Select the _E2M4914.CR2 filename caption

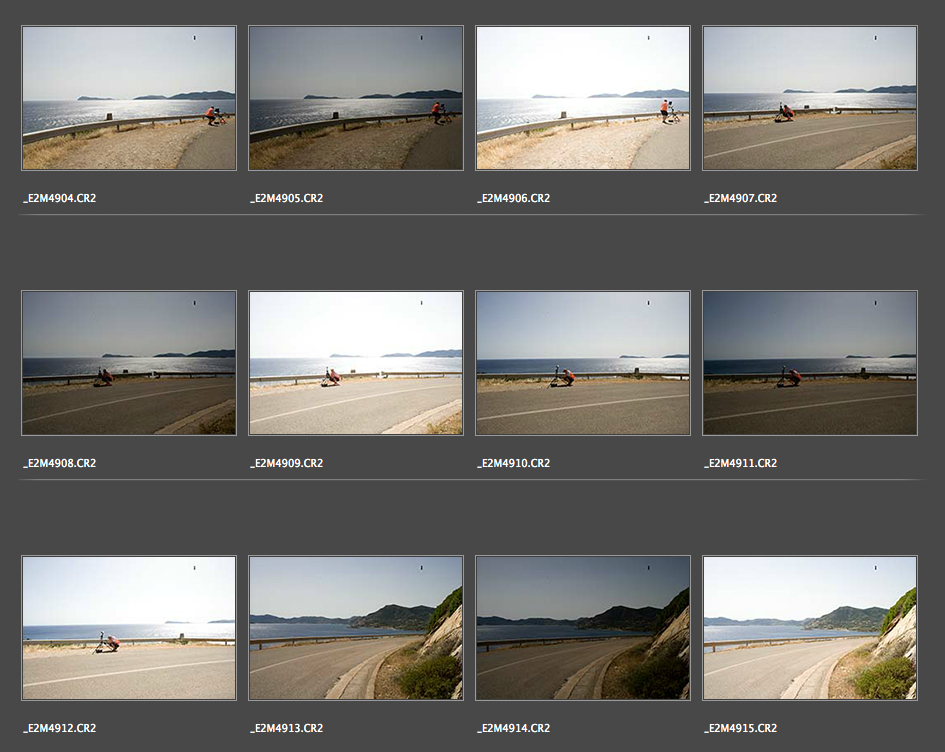(514, 728)
